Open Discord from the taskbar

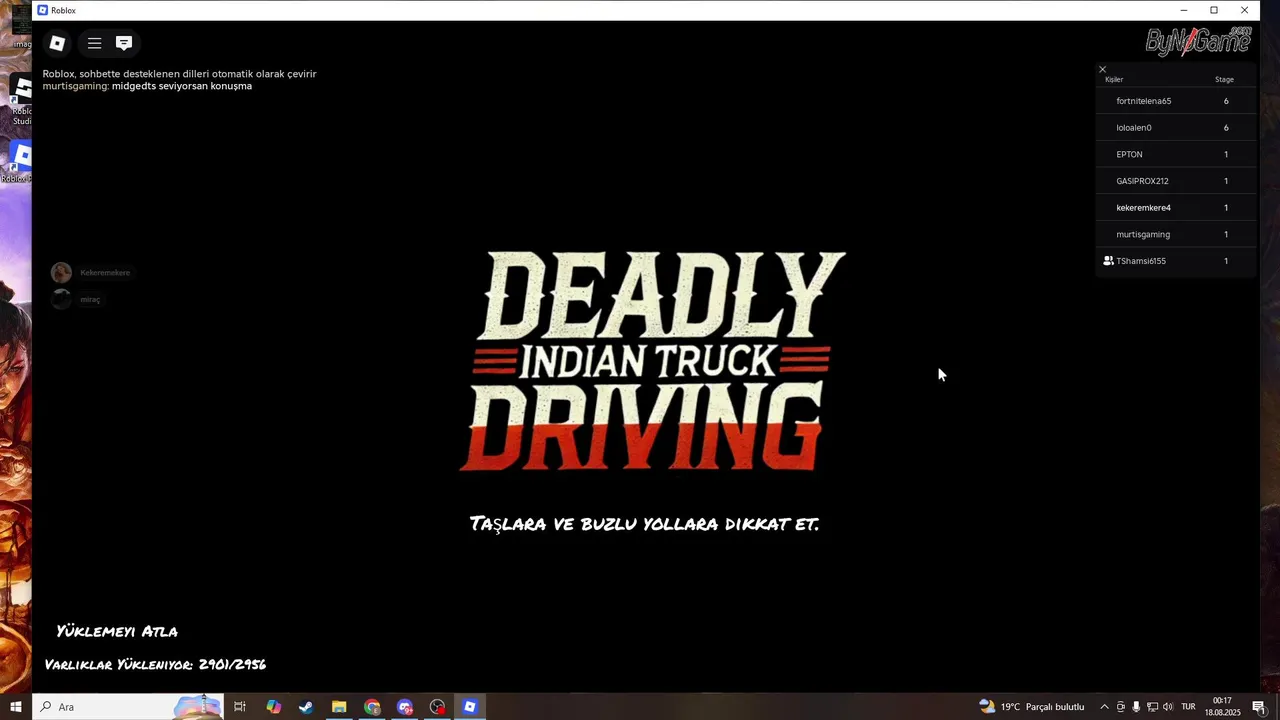tap(405, 707)
